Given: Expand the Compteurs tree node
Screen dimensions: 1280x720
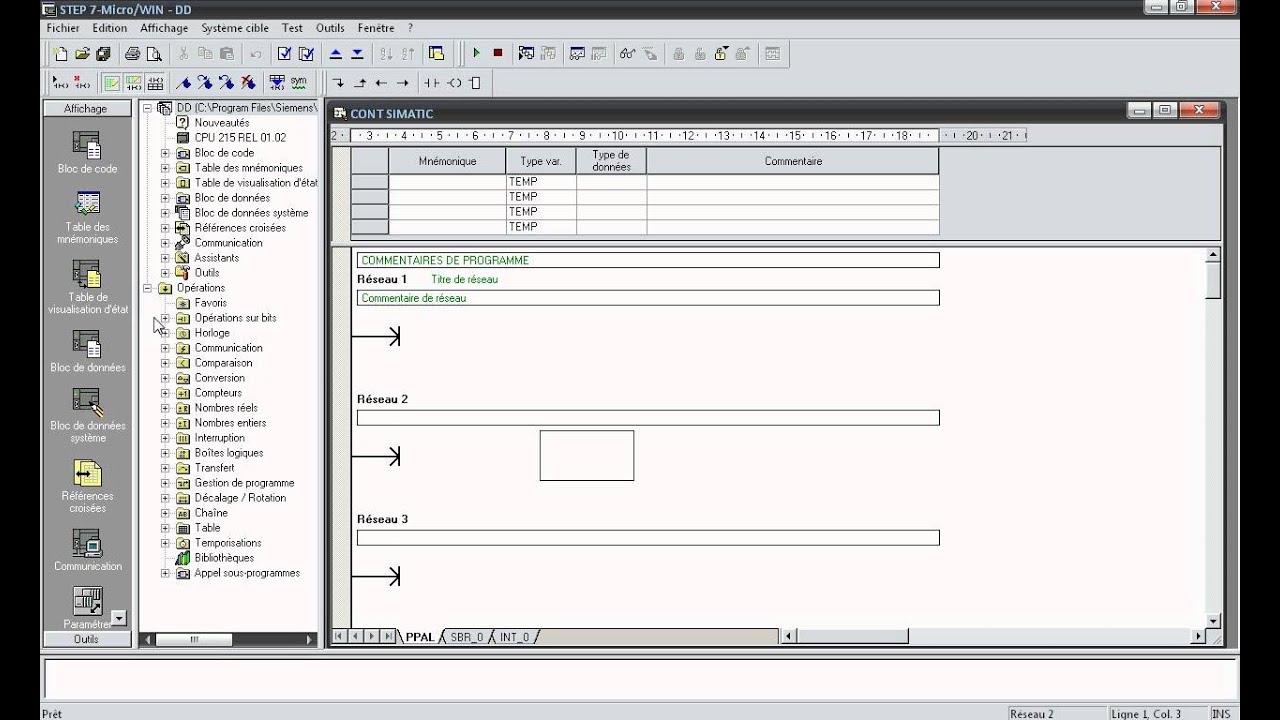Looking at the screenshot, I should (x=166, y=393).
